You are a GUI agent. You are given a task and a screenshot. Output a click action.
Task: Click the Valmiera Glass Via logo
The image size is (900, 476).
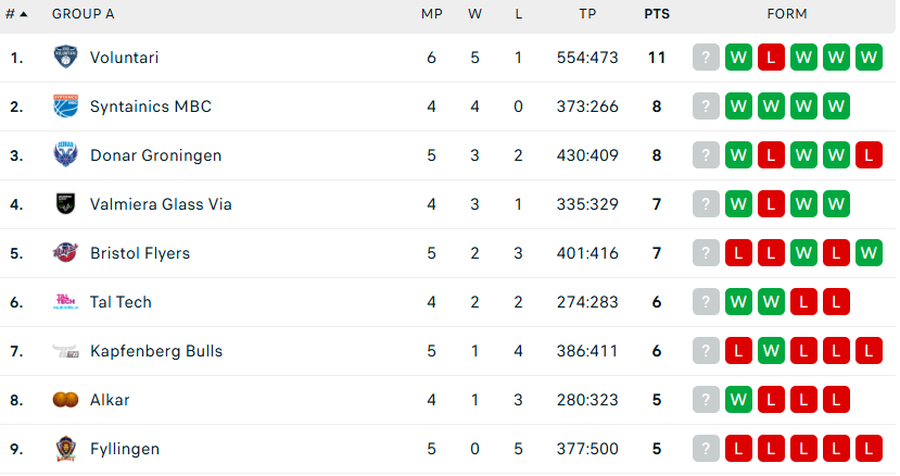[65, 204]
